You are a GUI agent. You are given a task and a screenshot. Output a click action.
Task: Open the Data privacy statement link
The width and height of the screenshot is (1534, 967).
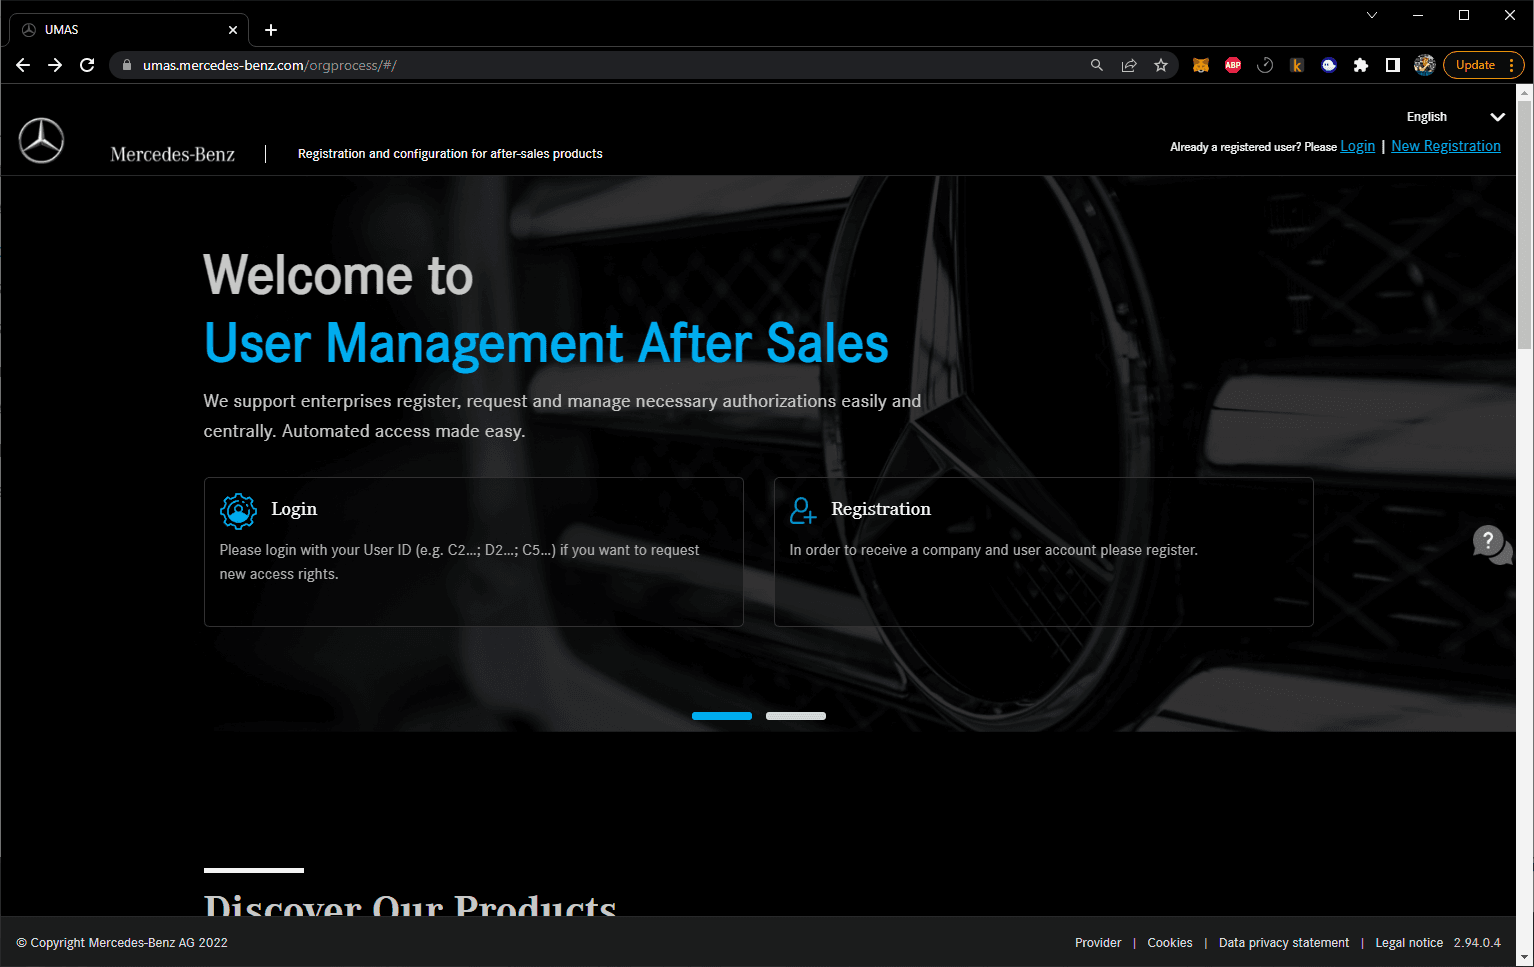click(x=1283, y=943)
